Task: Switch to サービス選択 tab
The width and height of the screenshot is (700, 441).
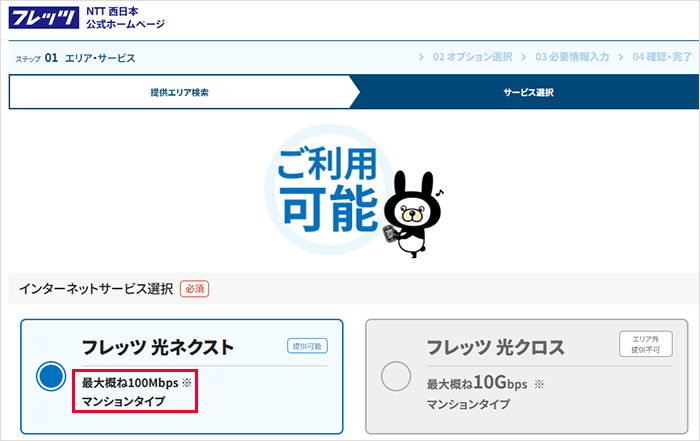Action: tap(528, 92)
